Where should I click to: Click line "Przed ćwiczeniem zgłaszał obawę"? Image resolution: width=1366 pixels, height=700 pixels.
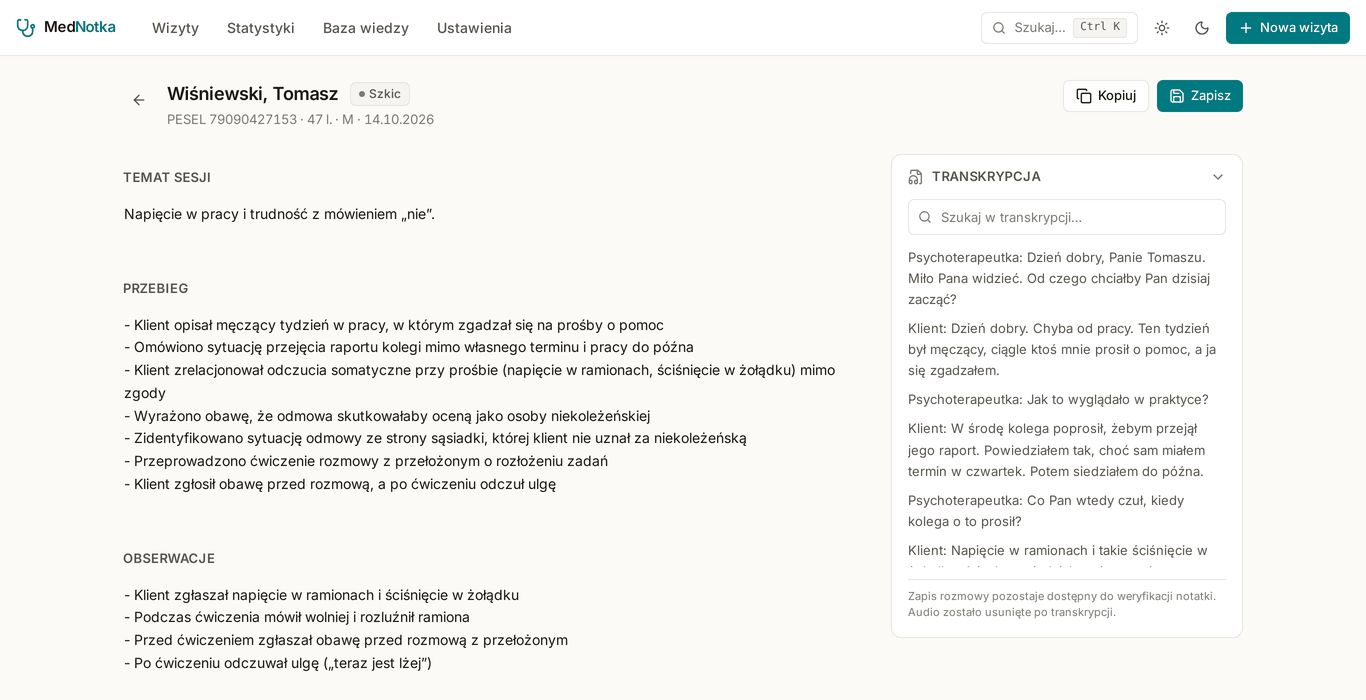tap(346, 640)
